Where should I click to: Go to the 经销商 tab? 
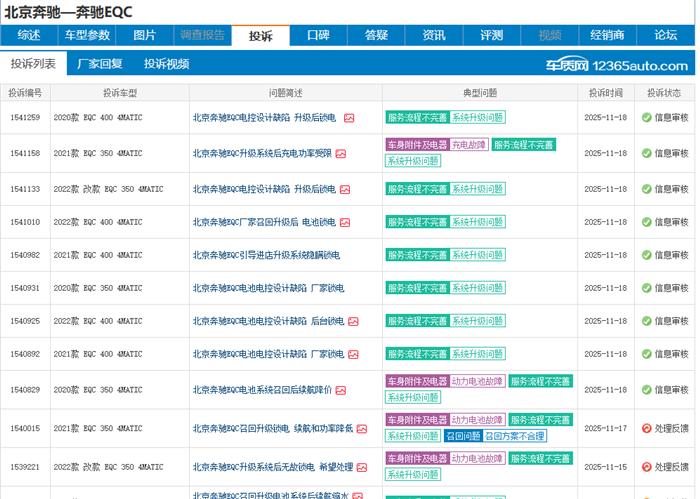point(607,35)
